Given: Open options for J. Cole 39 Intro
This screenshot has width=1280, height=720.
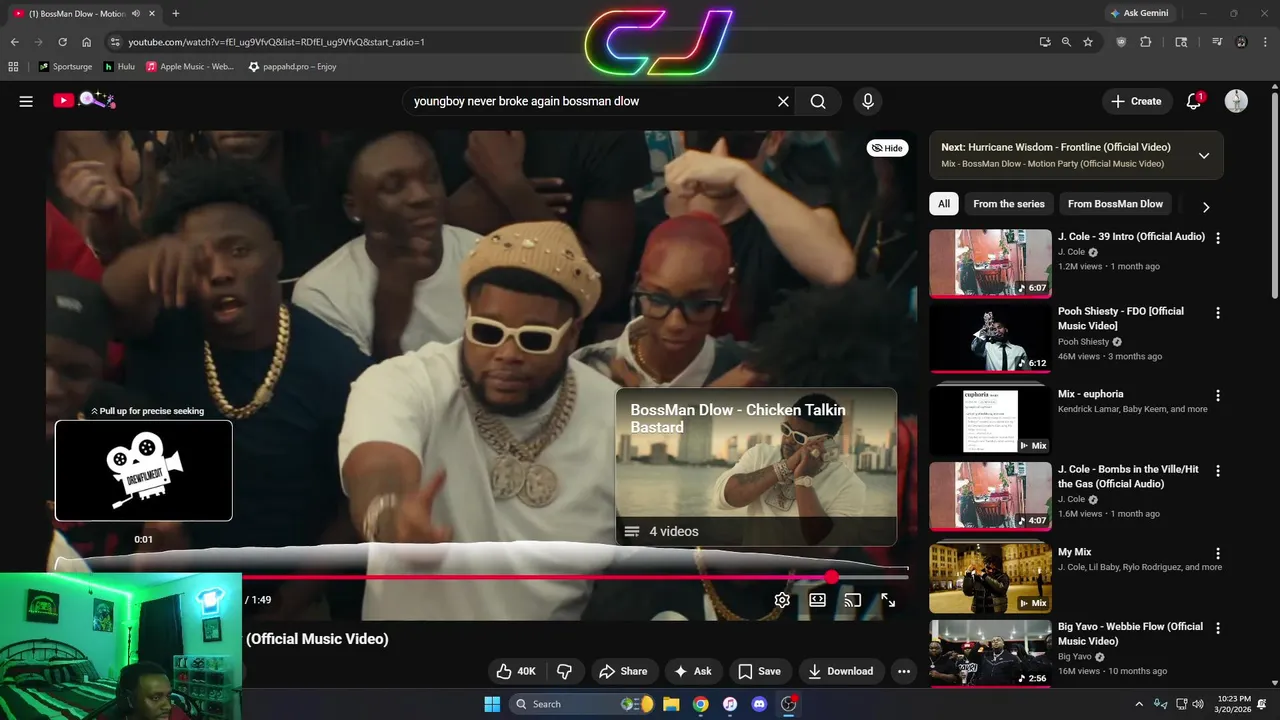Looking at the screenshot, I should (1218, 238).
